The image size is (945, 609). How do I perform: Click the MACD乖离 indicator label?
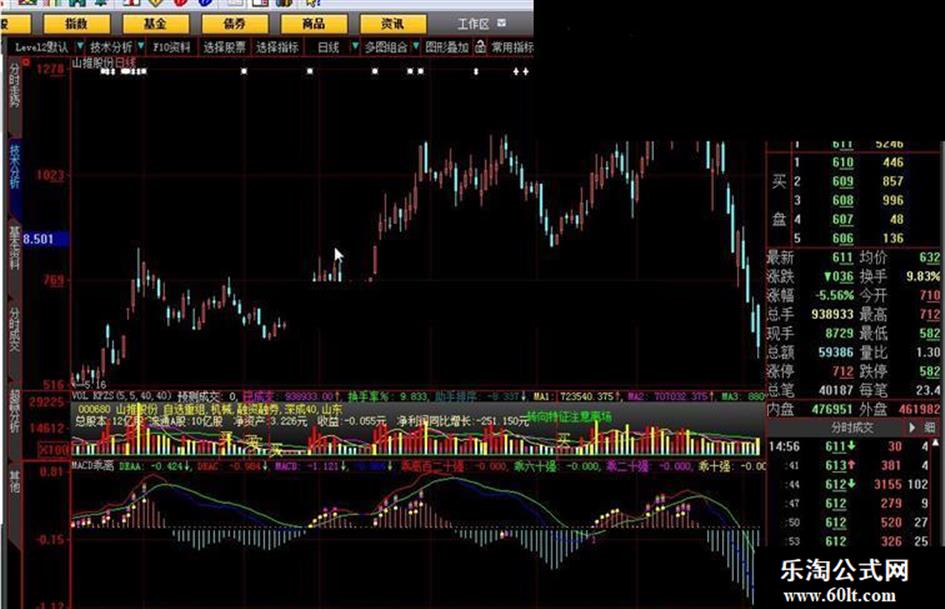93,465
